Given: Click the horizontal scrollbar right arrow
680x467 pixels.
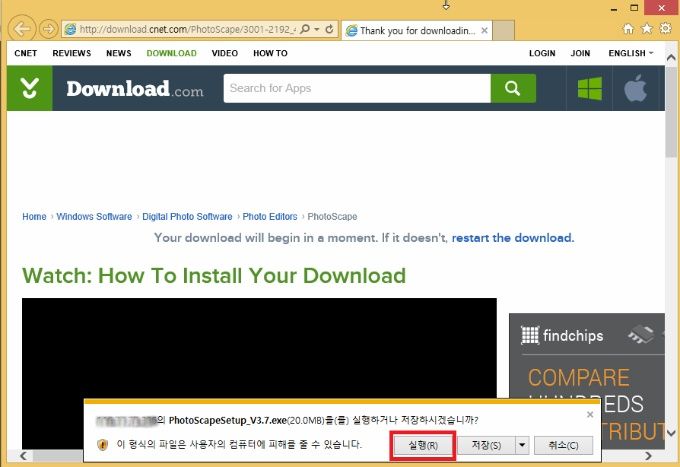Looking at the screenshot, I should (648, 455).
